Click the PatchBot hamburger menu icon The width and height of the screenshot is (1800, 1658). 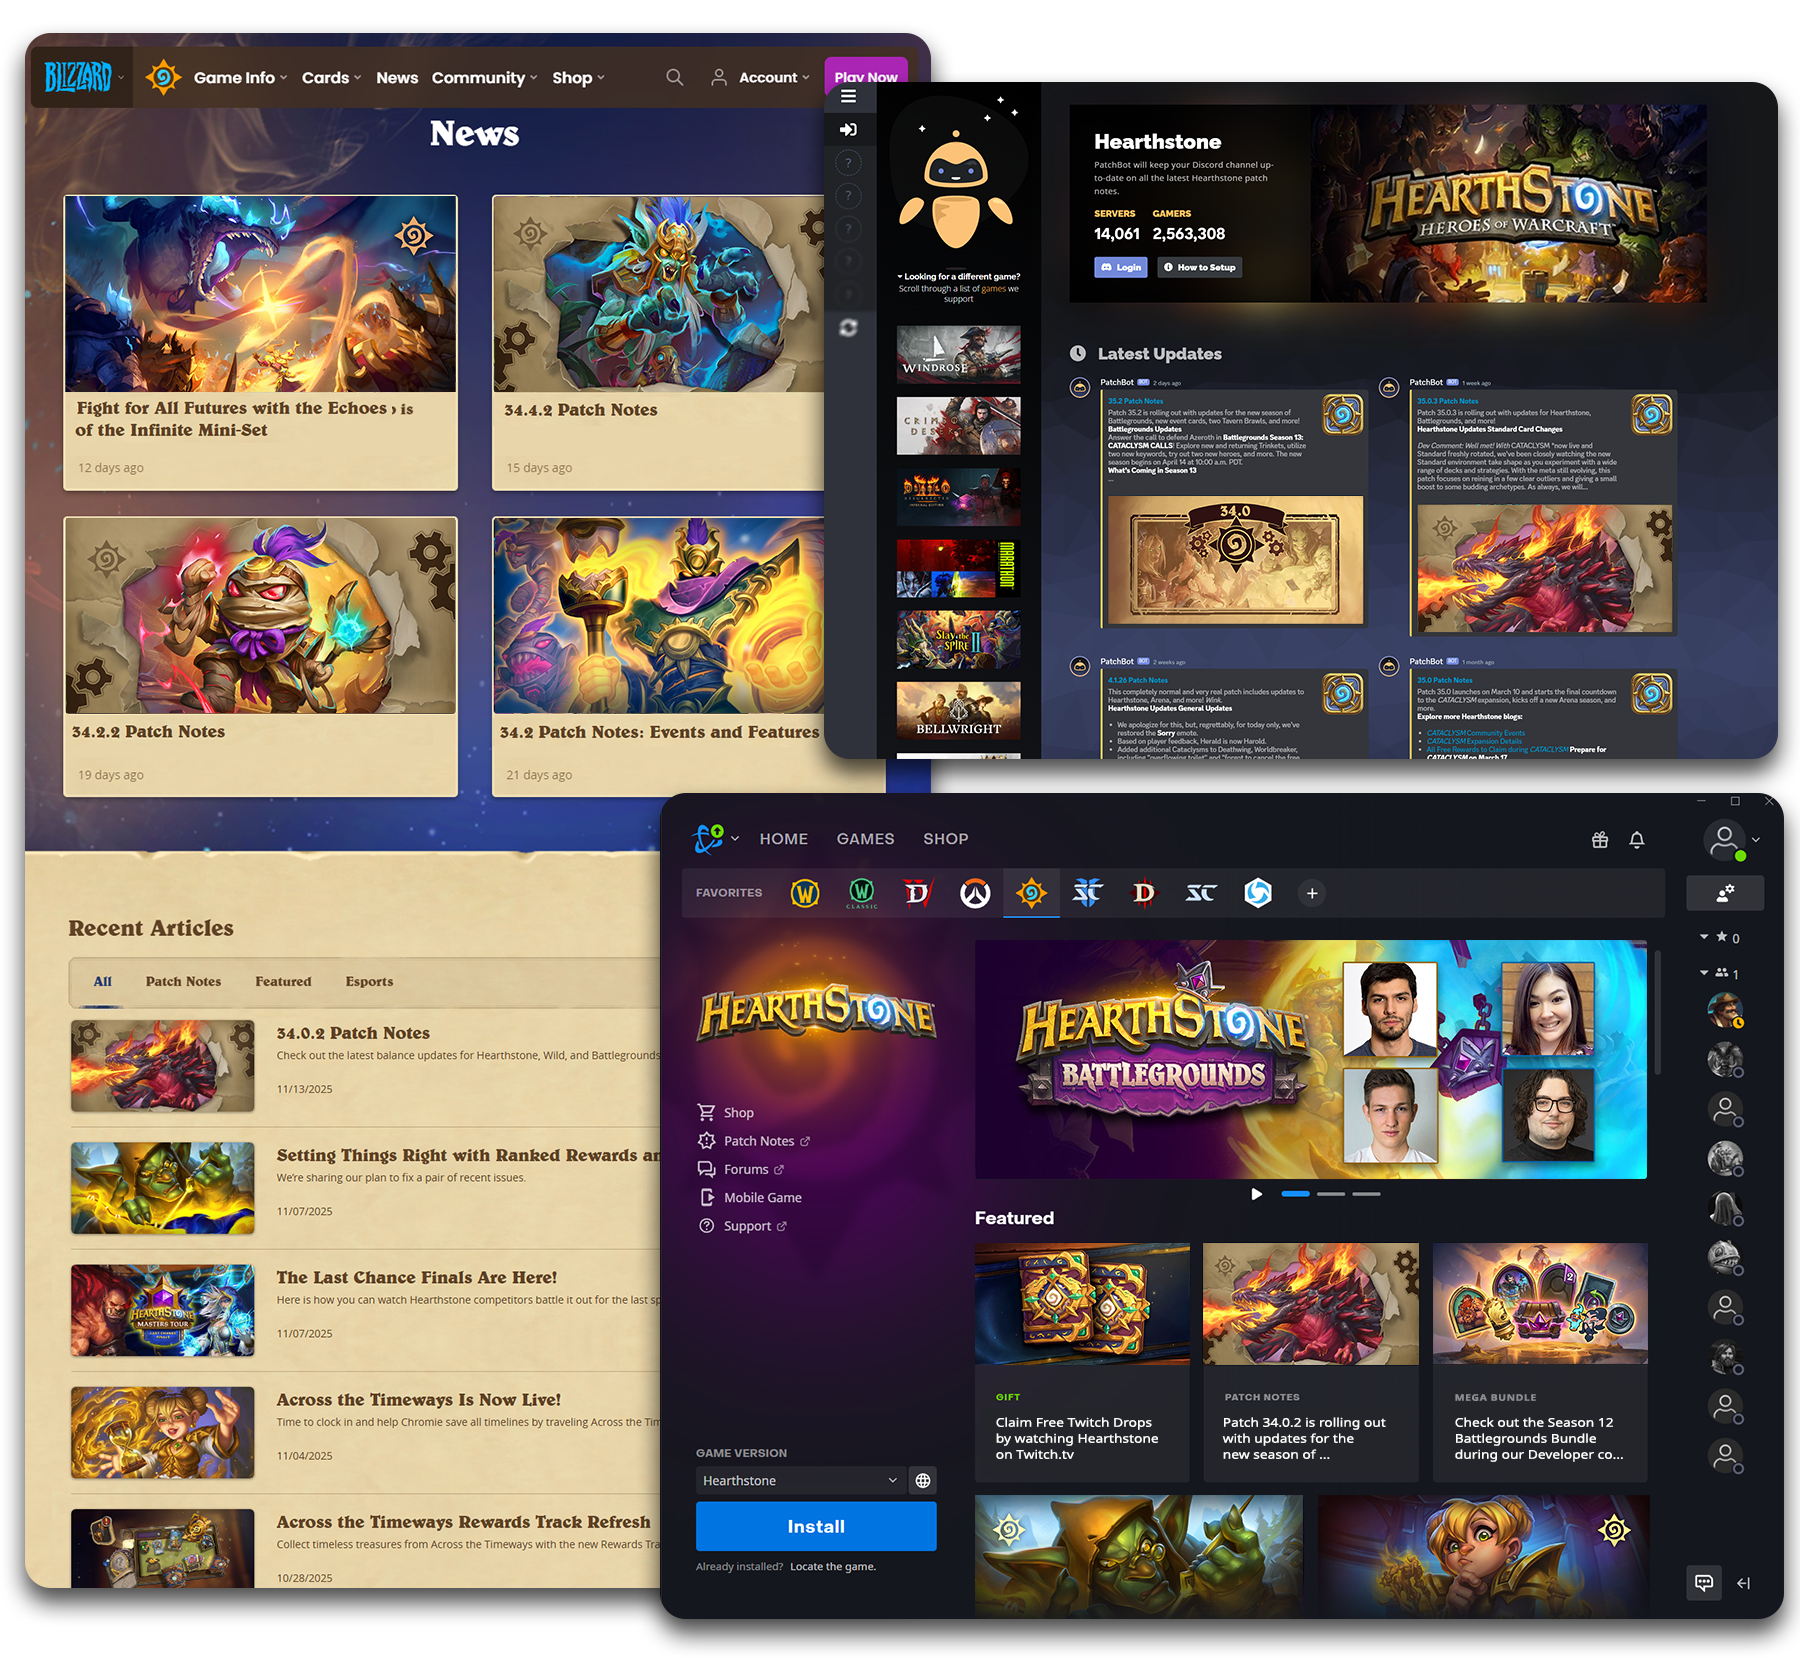tap(848, 96)
